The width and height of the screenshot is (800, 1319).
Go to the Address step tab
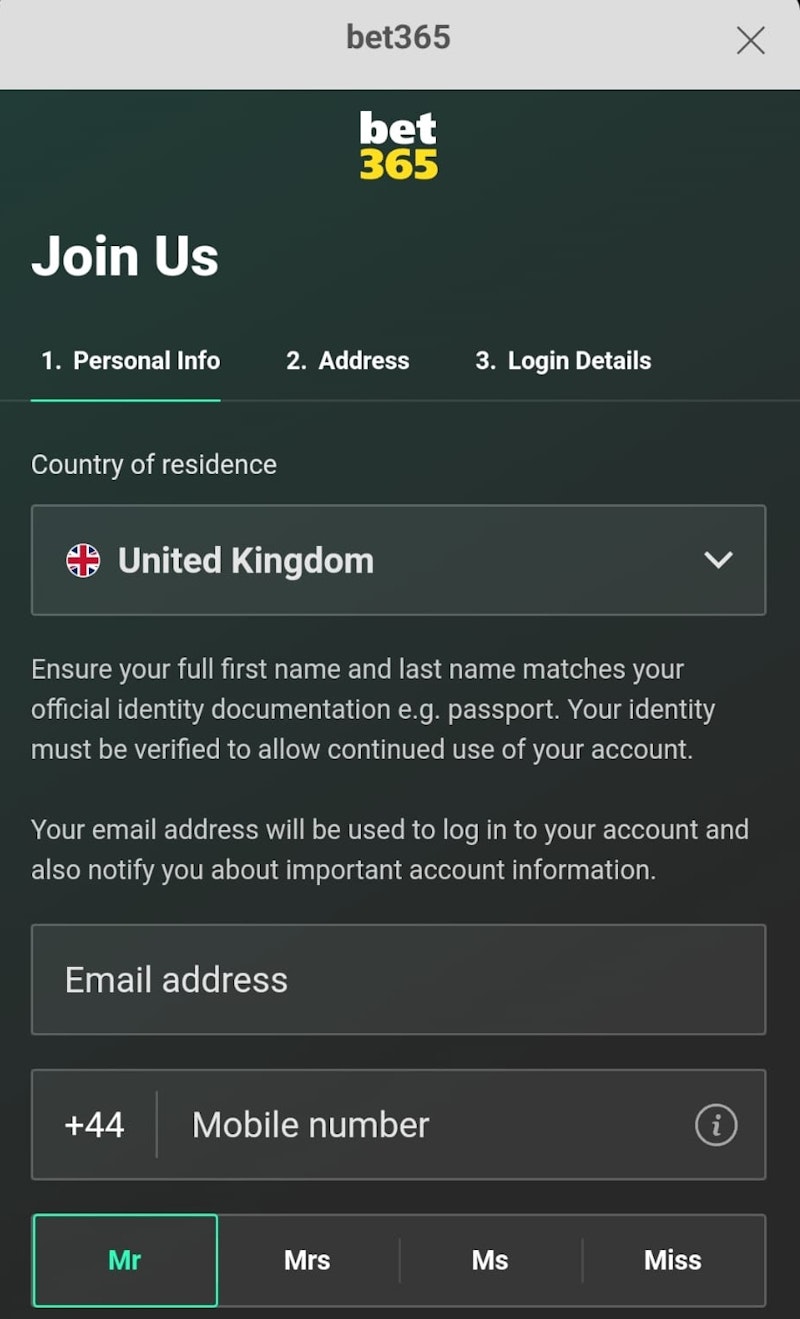348,361
